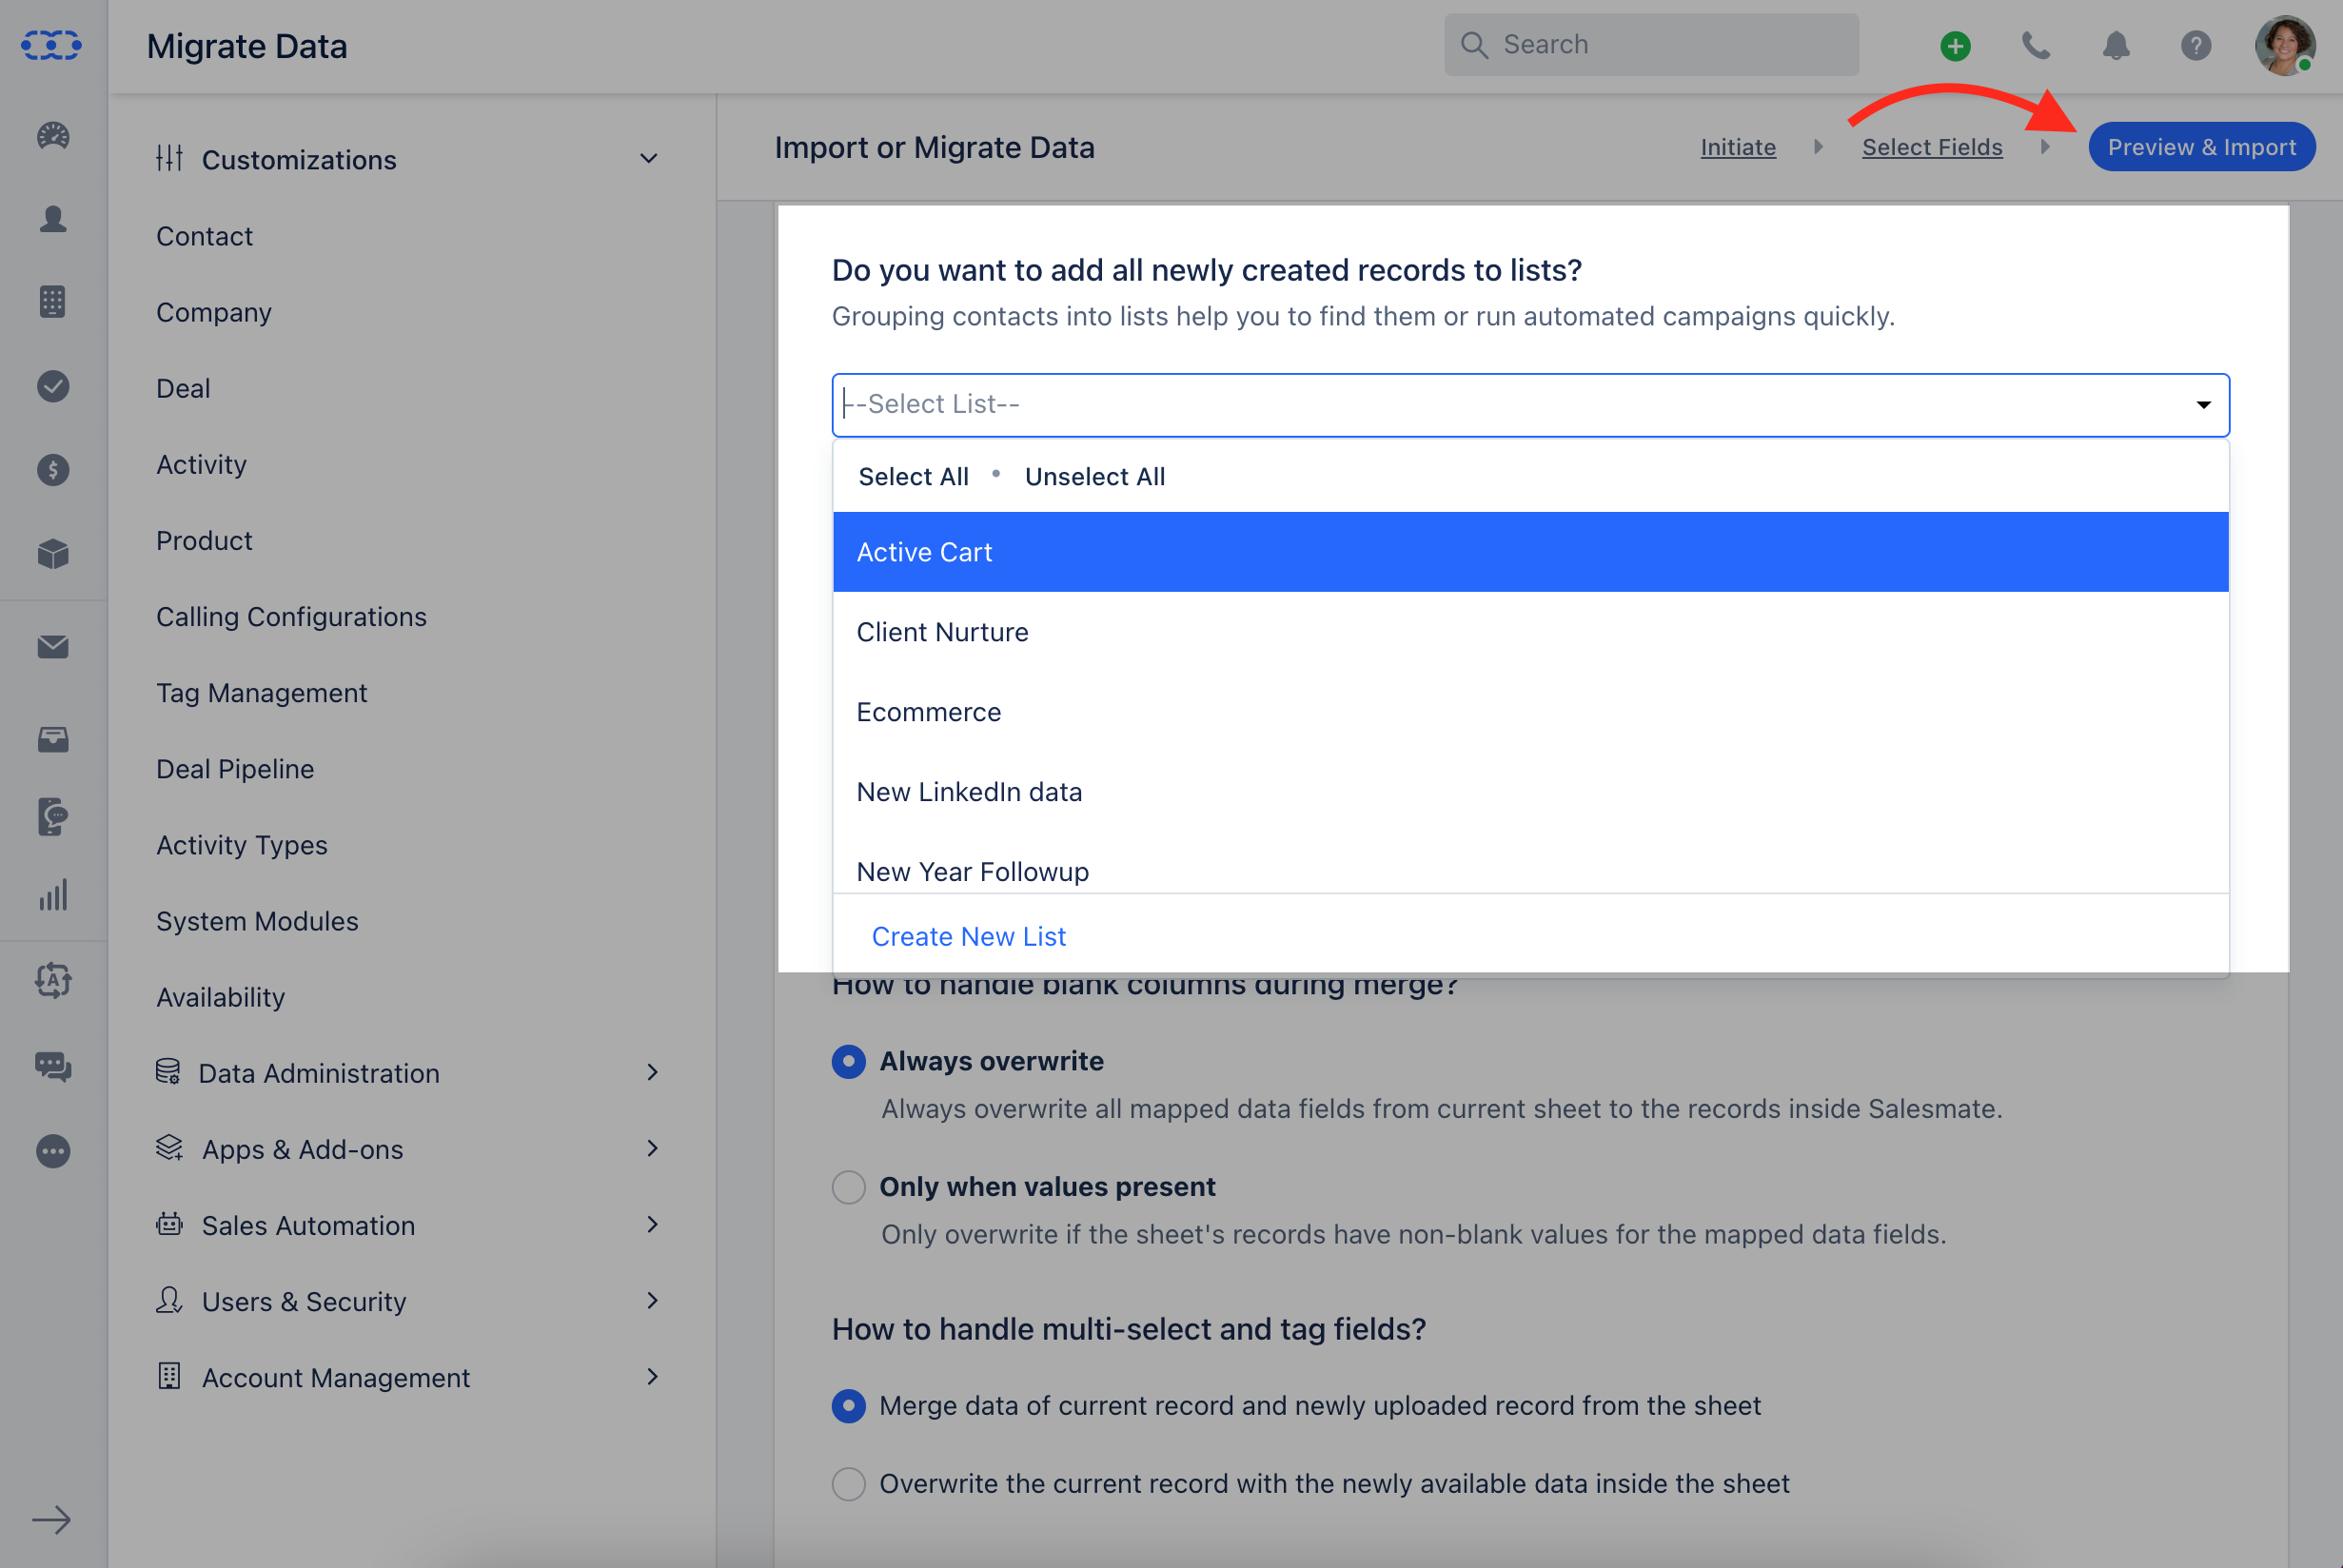The image size is (2343, 1568).
Task: Open Contacts person icon in sidebar
Action: 53,219
